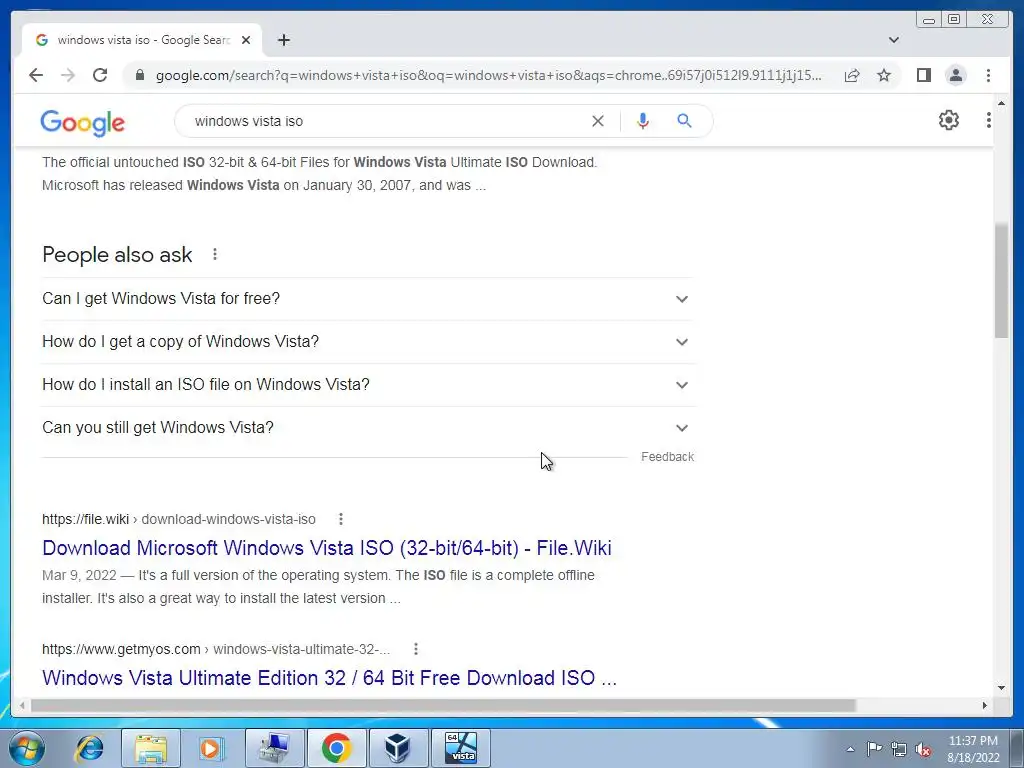Submit search with magnifier icon
Image resolution: width=1024 pixels, height=768 pixels.
(684, 121)
